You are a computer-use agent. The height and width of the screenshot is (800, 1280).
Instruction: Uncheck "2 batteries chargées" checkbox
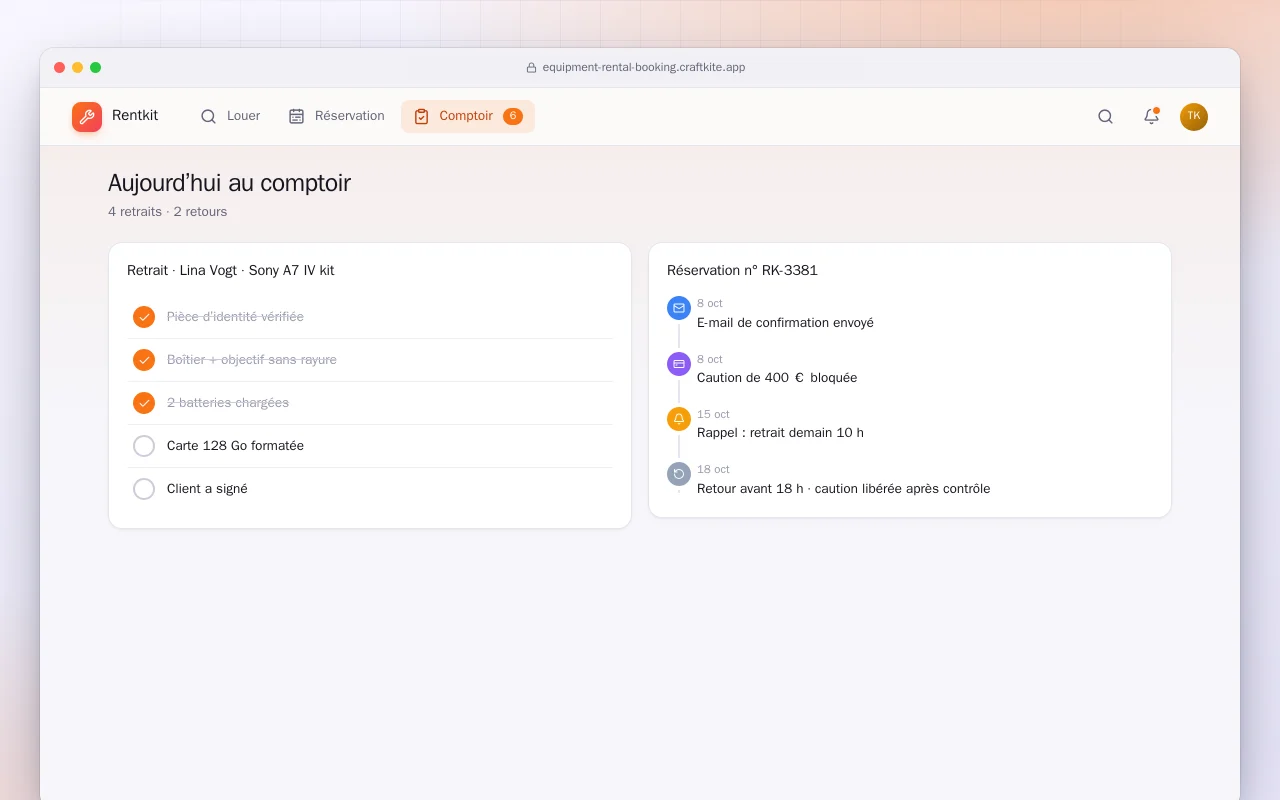(144, 403)
